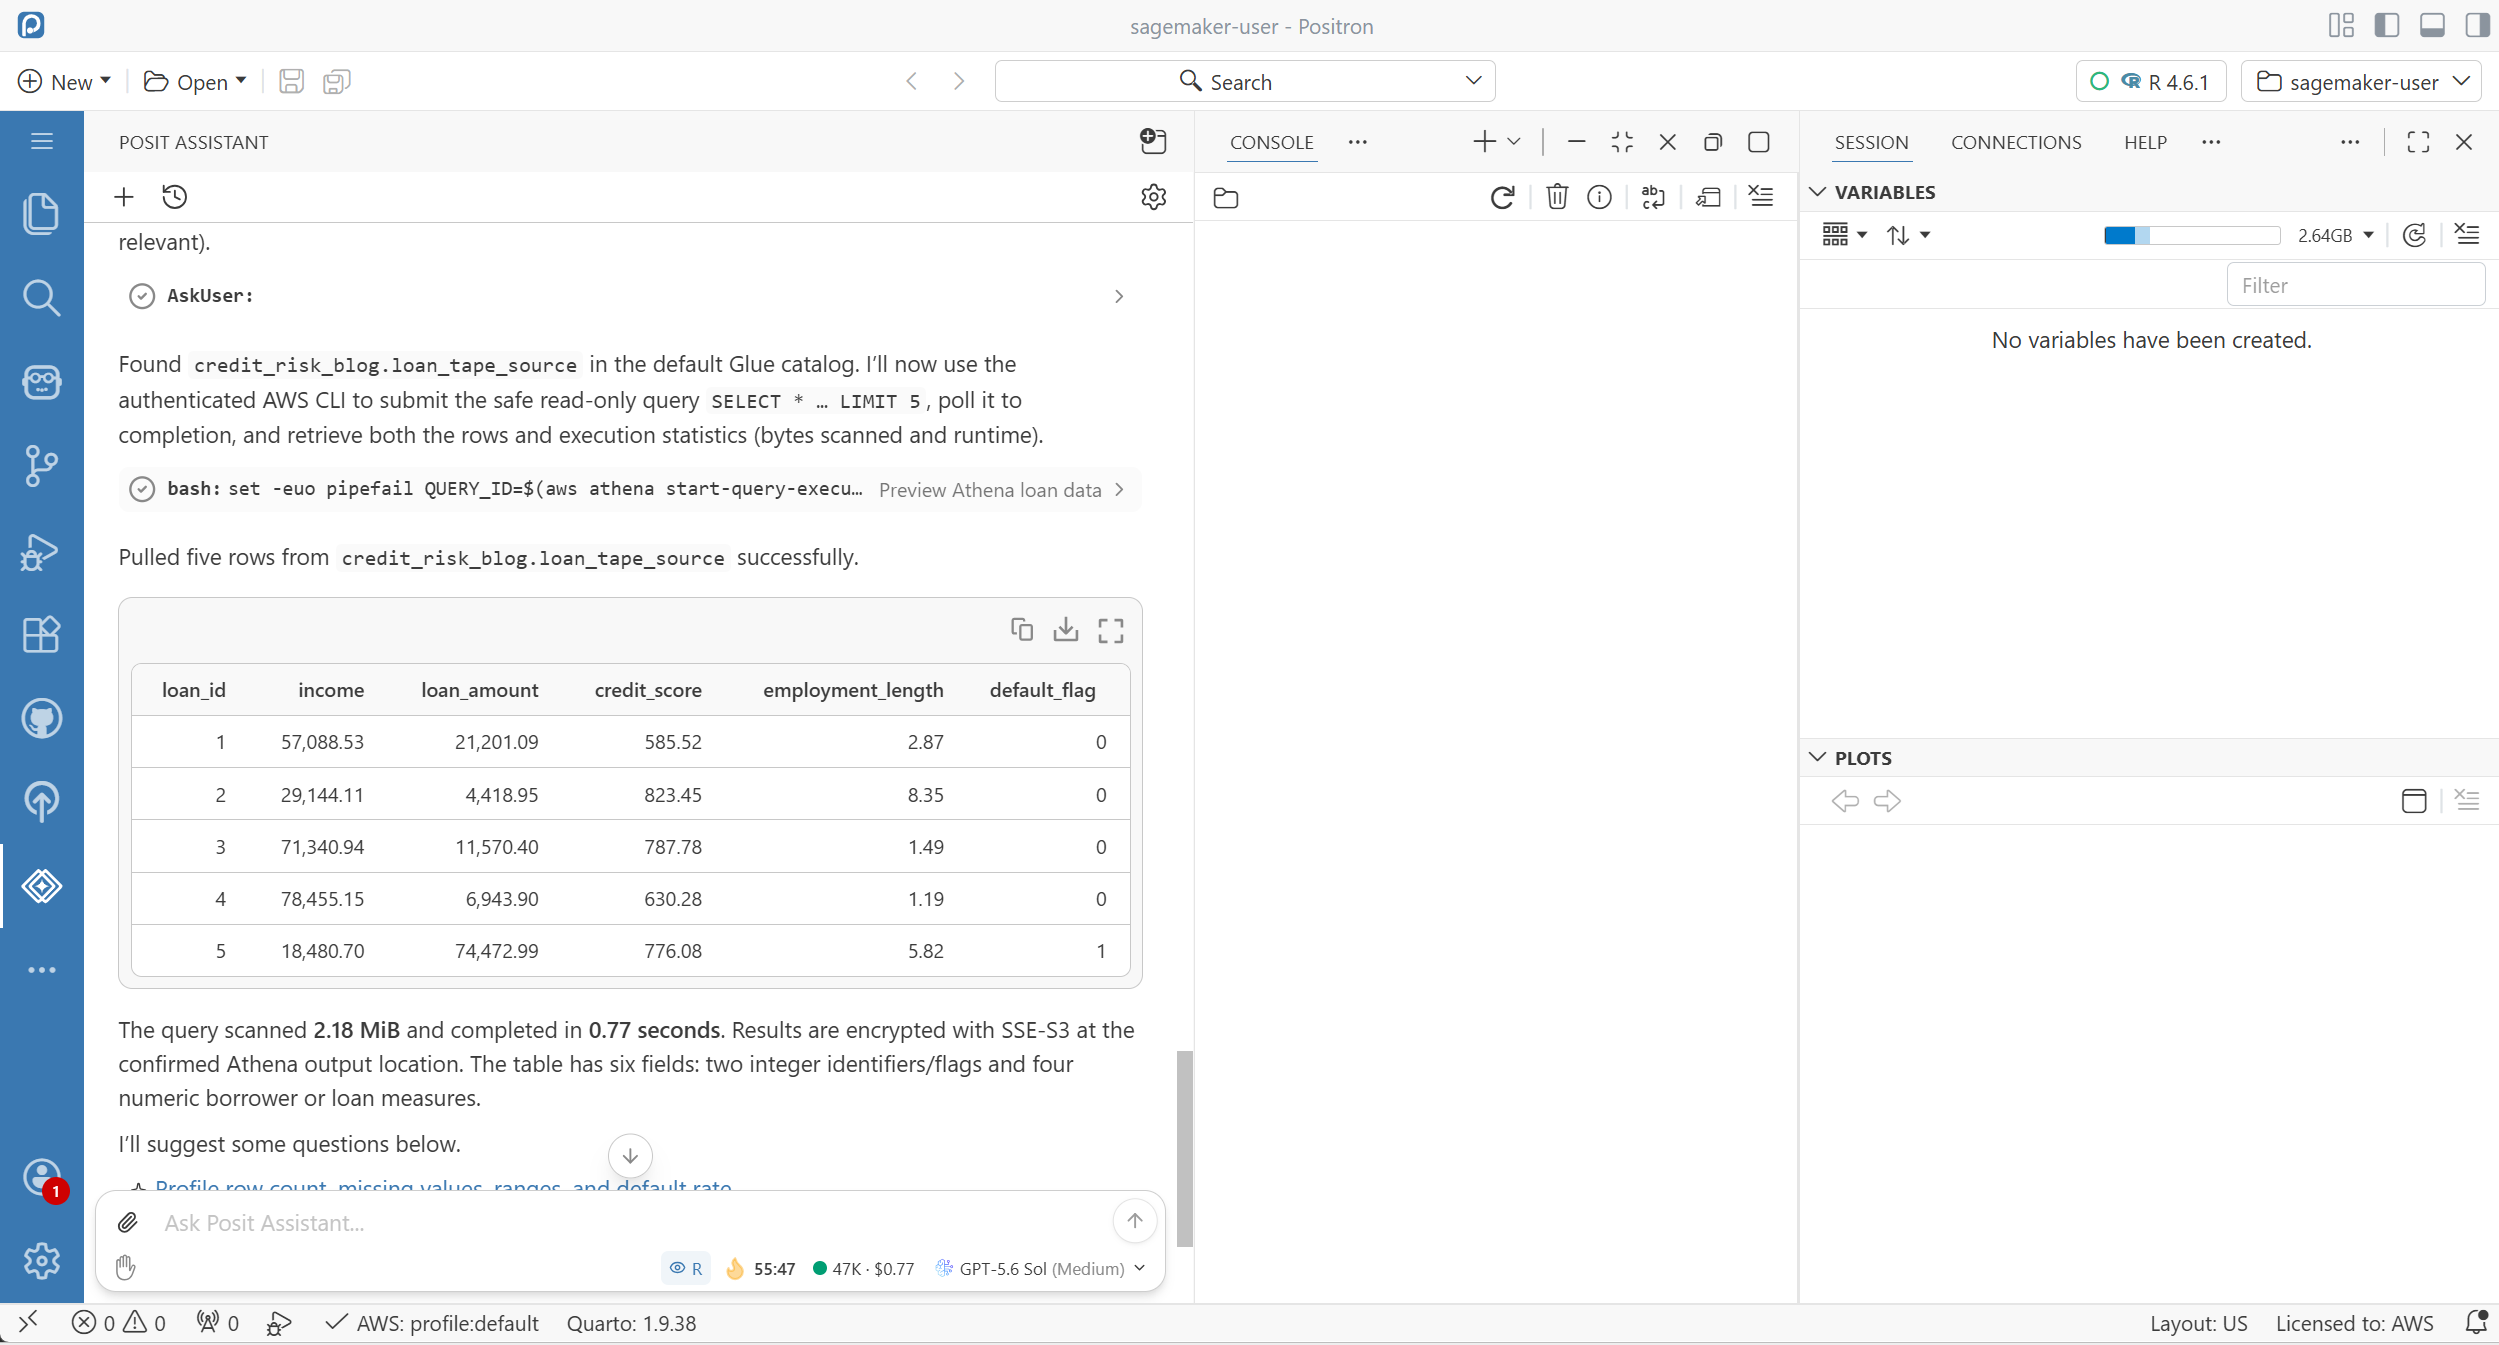Clear the console with trash icon
This screenshot has height=1345, width=2499.
pos(1556,197)
